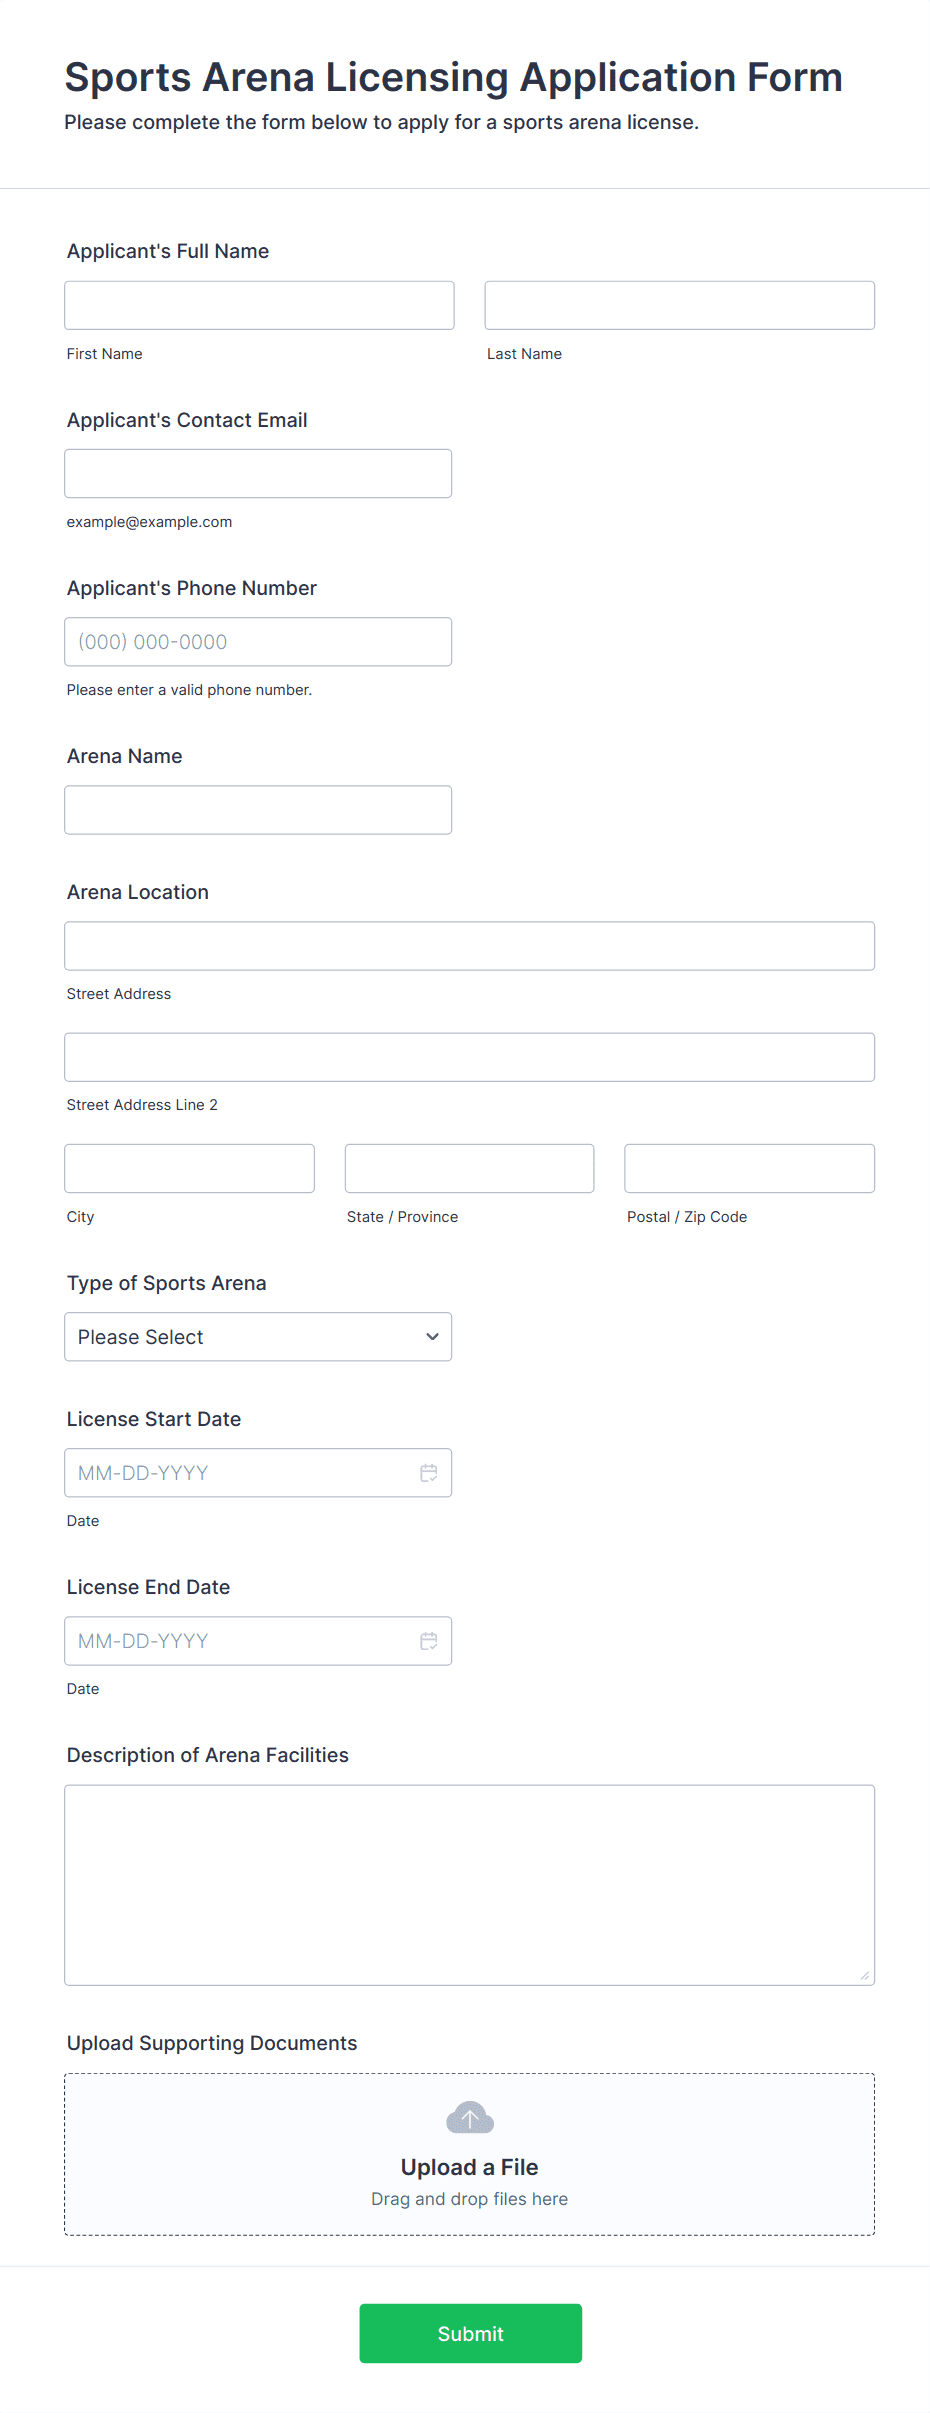Click the City input field
The width and height of the screenshot is (930, 2413).
(x=189, y=1168)
